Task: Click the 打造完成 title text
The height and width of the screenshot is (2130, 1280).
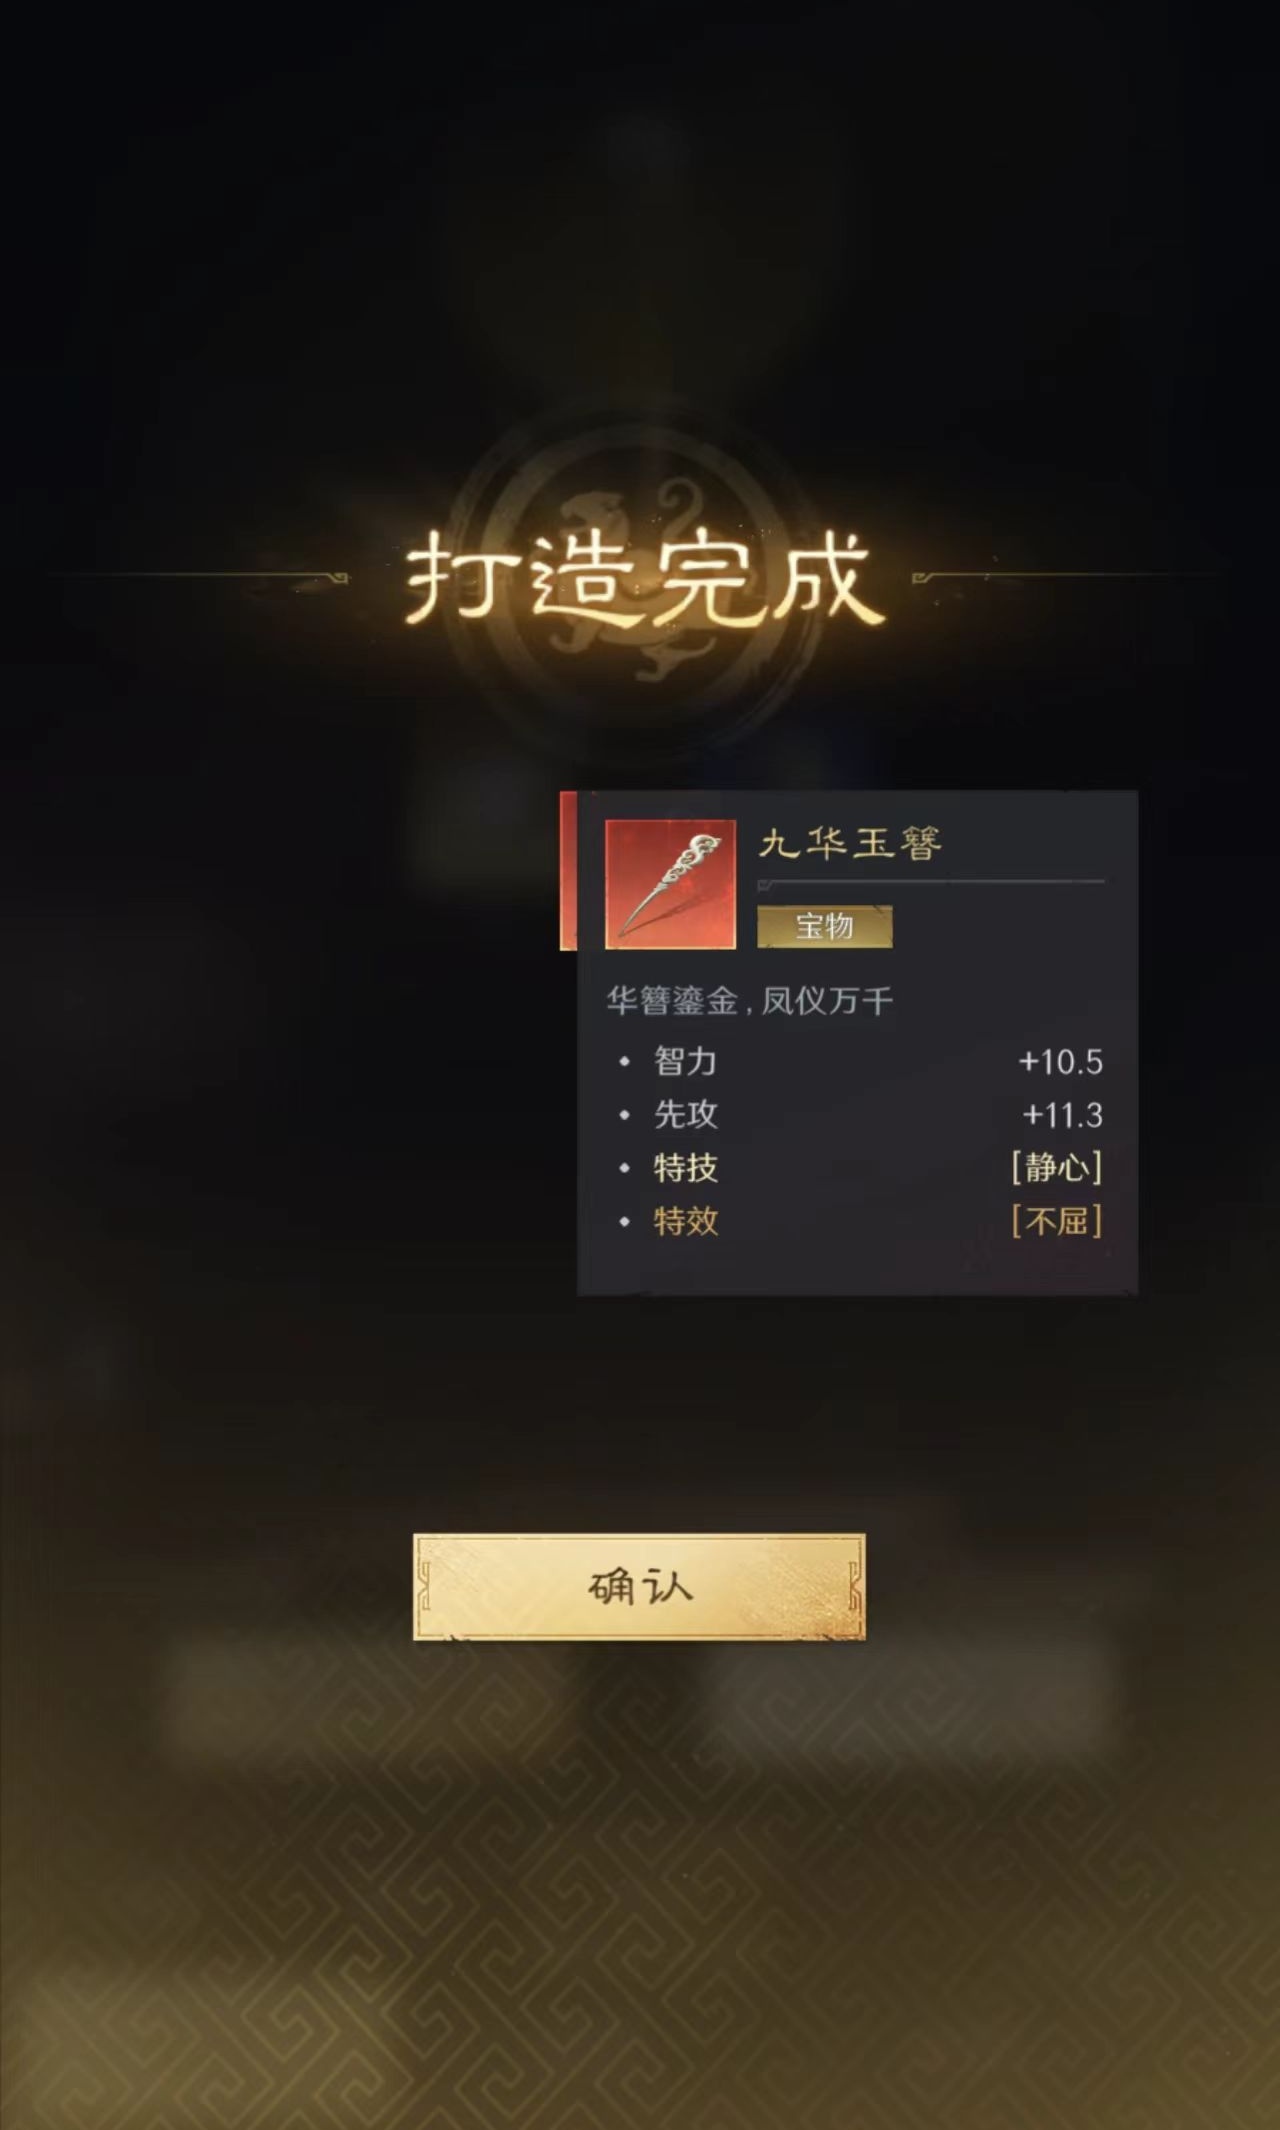Action: click(643, 578)
